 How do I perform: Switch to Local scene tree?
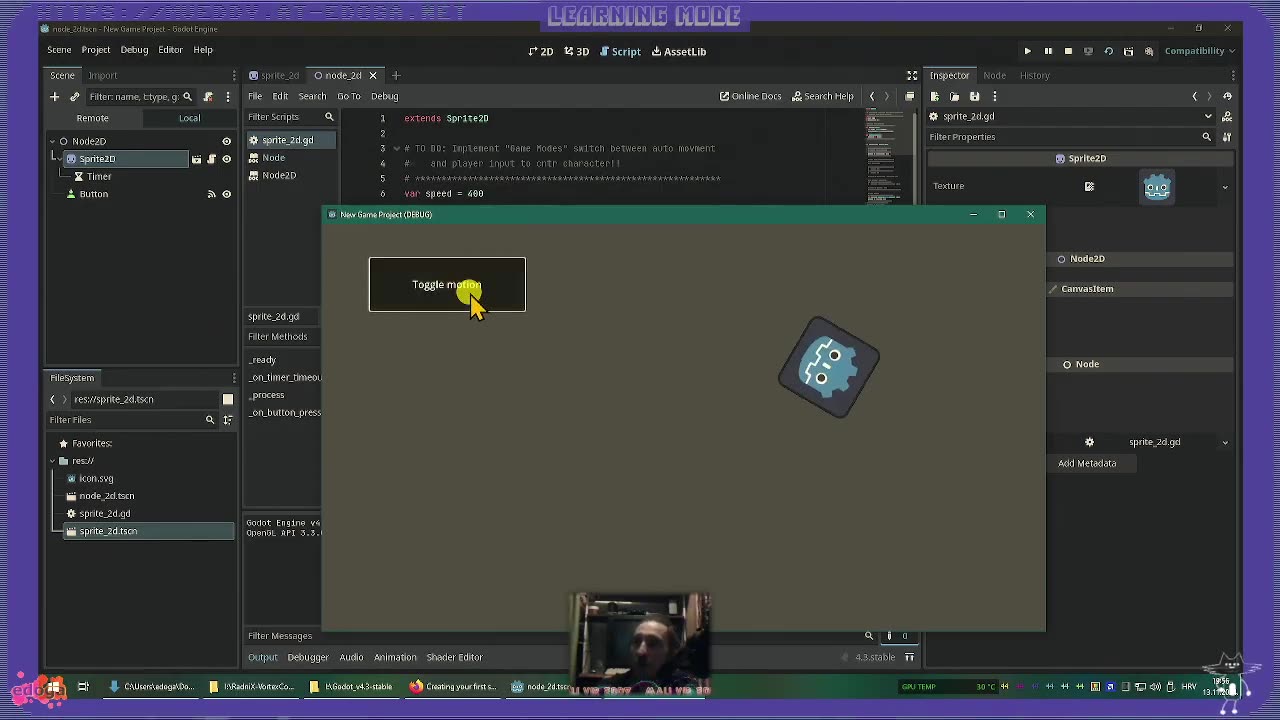point(189,118)
